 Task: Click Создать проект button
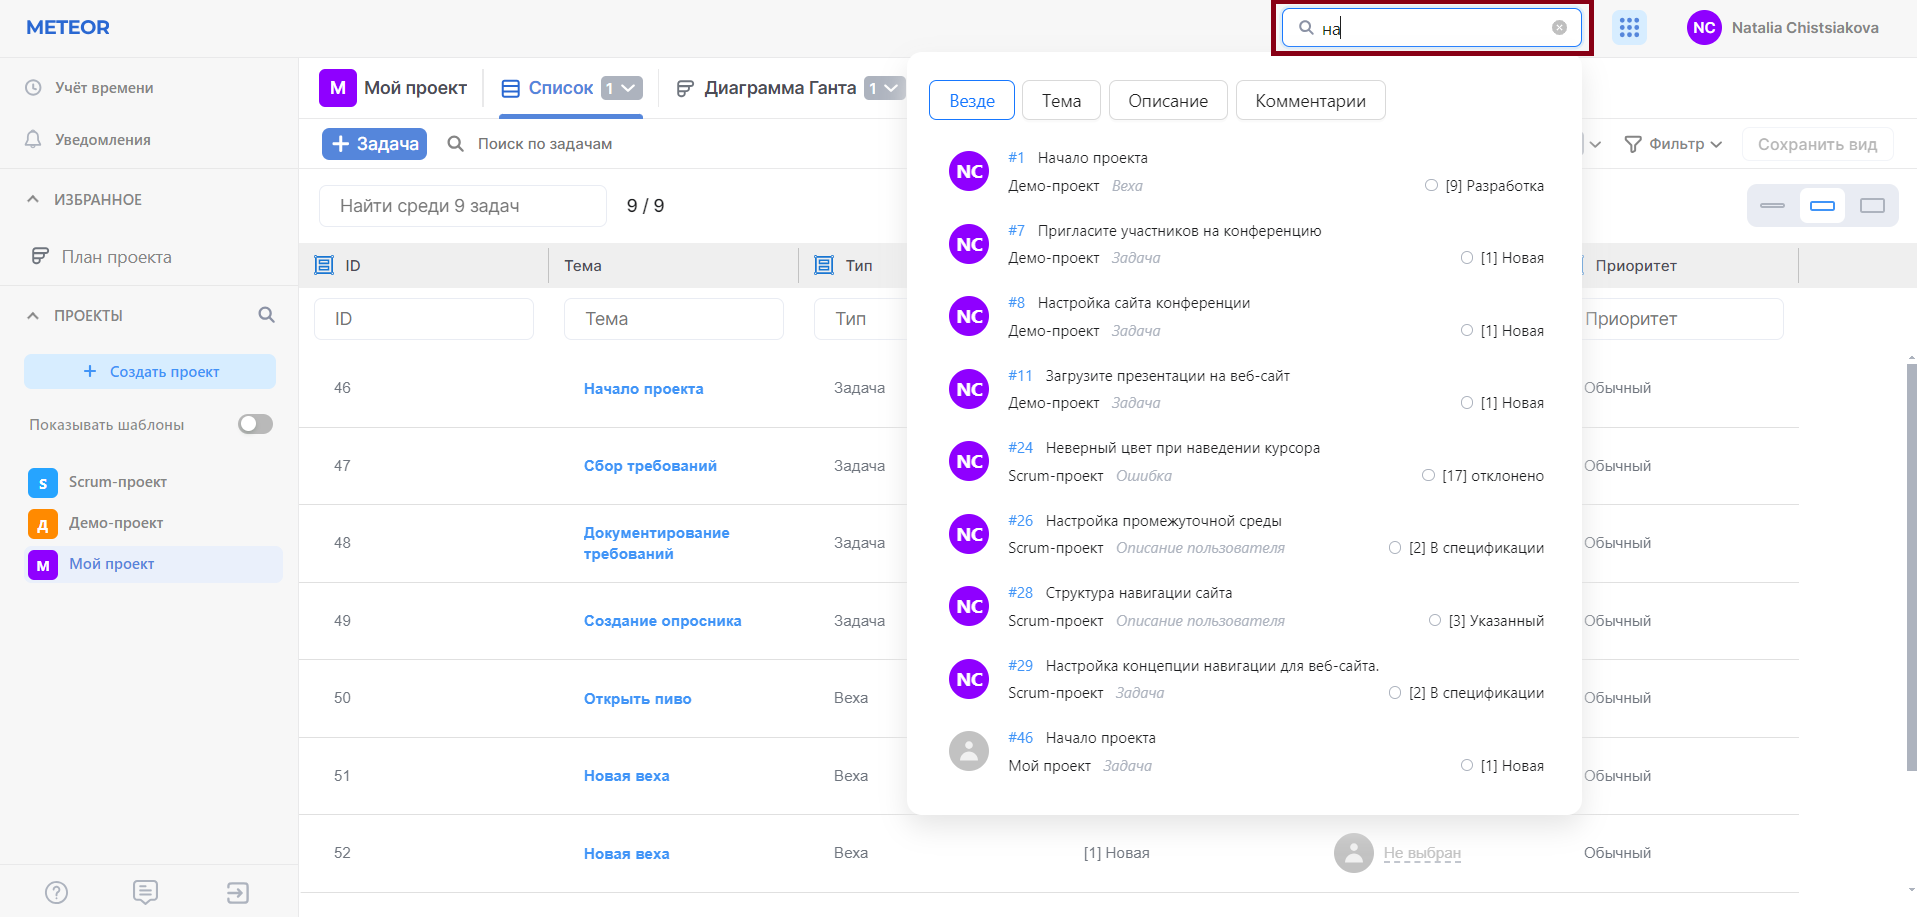point(150,371)
